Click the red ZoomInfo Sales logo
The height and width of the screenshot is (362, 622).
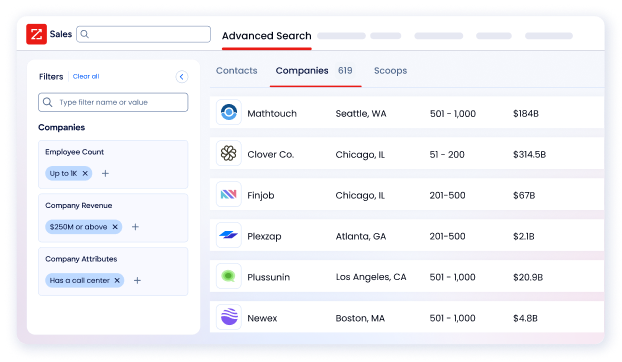(x=36, y=34)
